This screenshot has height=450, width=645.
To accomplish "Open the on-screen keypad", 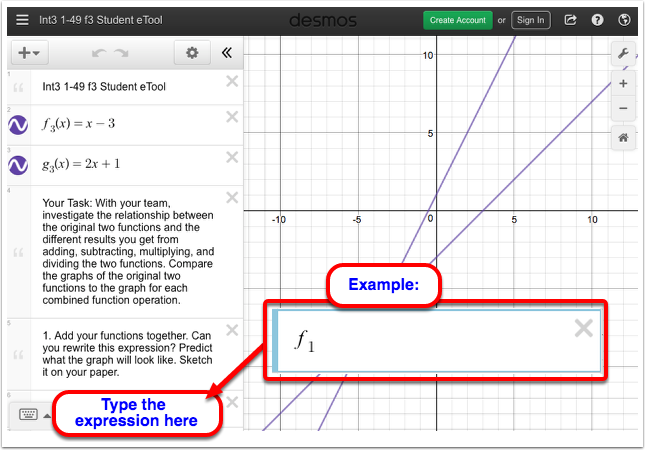I will [28, 414].
